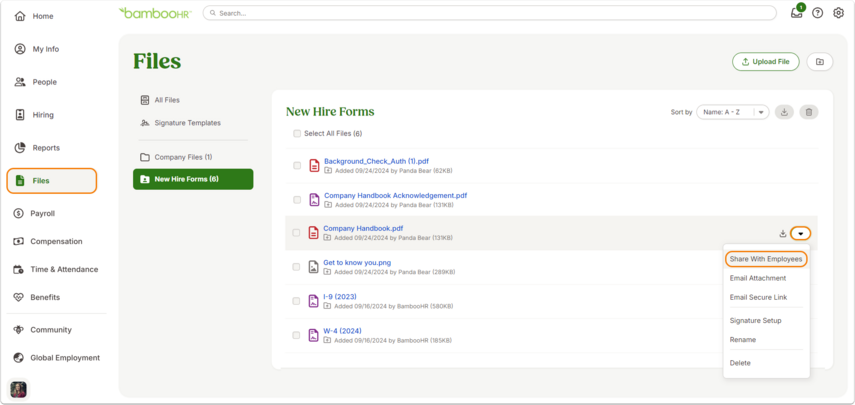Choose Signature Setup from the menu
Screen dimensions: 855x405
[x=755, y=321]
